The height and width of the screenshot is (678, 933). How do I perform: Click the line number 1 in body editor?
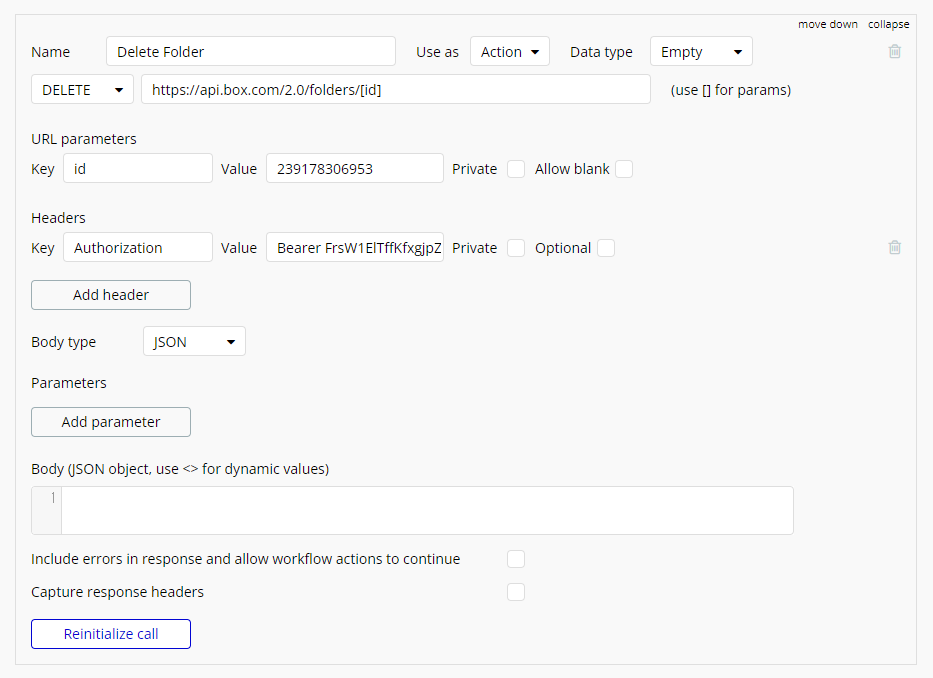point(53,498)
